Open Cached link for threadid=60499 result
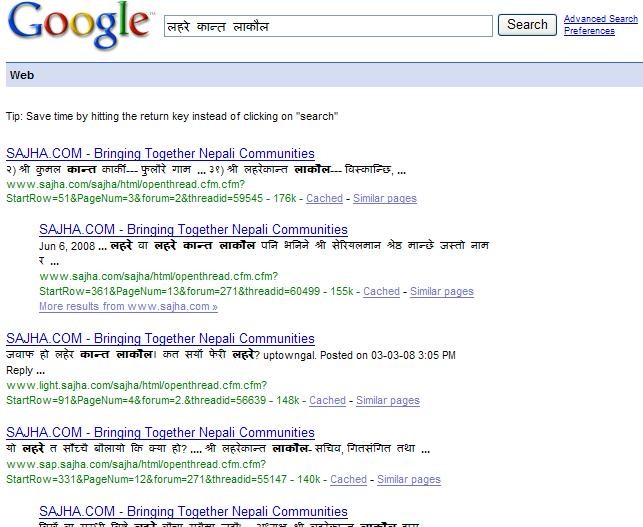Image resolution: width=643 pixels, height=527 pixels. click(381, 291)
